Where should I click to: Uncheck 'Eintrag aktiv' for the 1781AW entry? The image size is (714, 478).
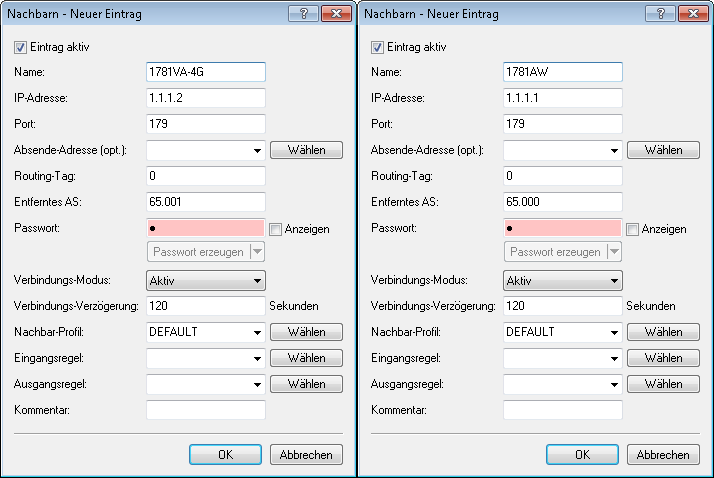click(378, 47)
